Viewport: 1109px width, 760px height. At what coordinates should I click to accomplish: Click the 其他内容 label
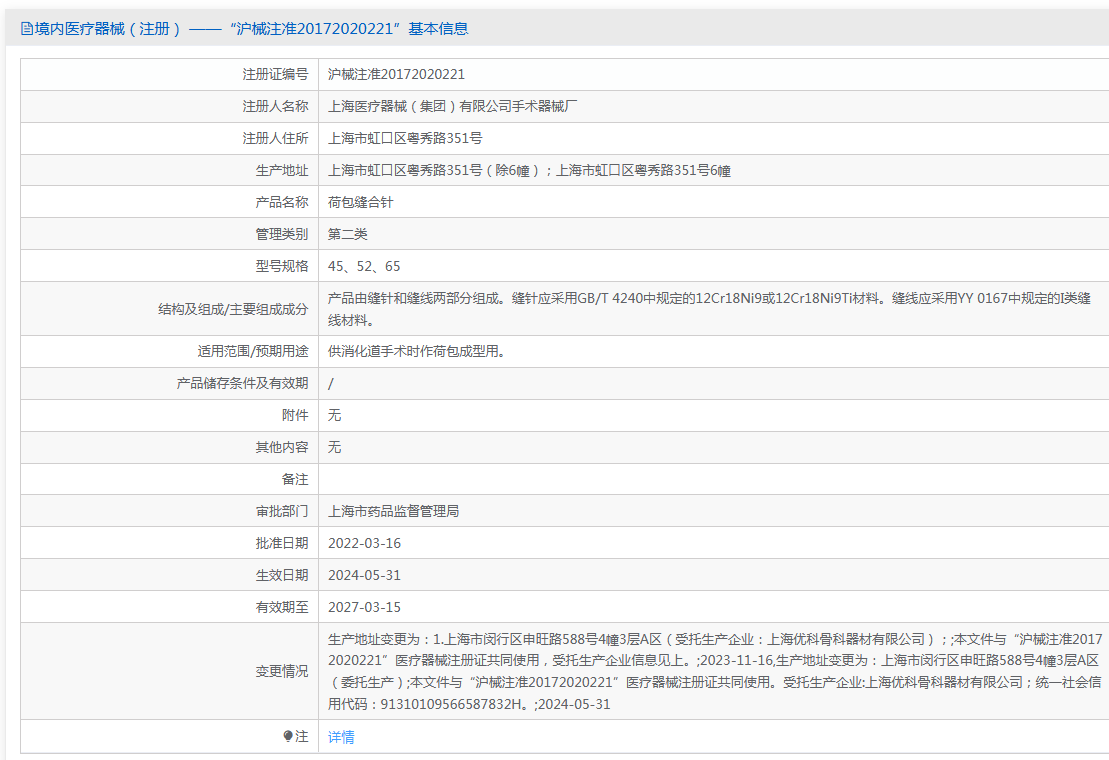(x=282, y=447)
